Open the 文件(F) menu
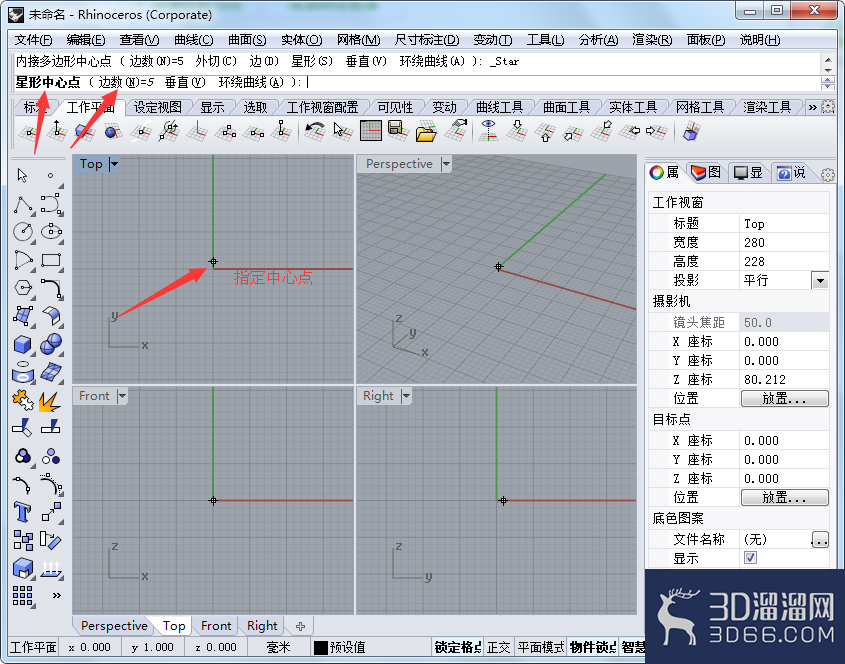The width and height of the screenshot is (845, 664). (x=33, y=40)
